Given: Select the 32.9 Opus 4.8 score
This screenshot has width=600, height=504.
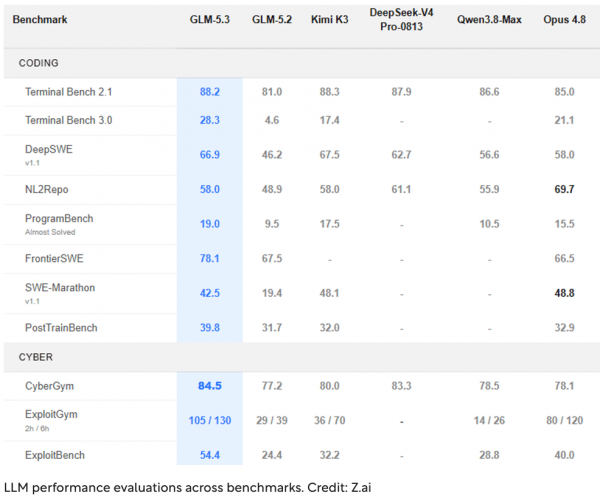Looking at the screenshot, I should click(x=564, y=328).
